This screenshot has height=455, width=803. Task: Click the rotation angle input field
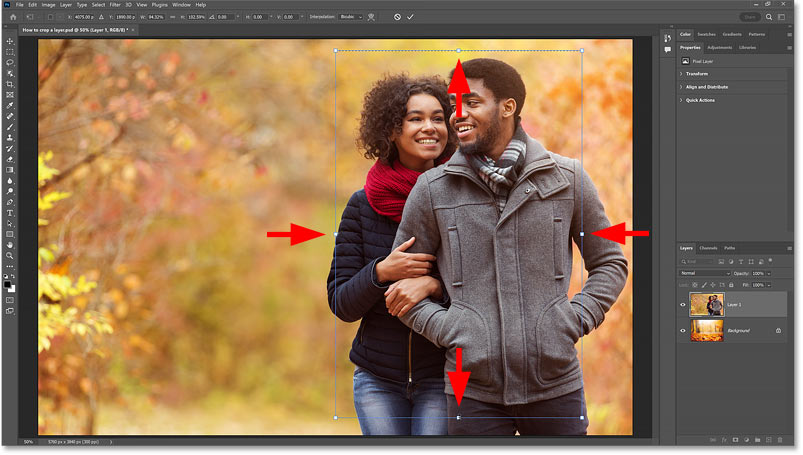pyautogui.click(x=226, y=17)
